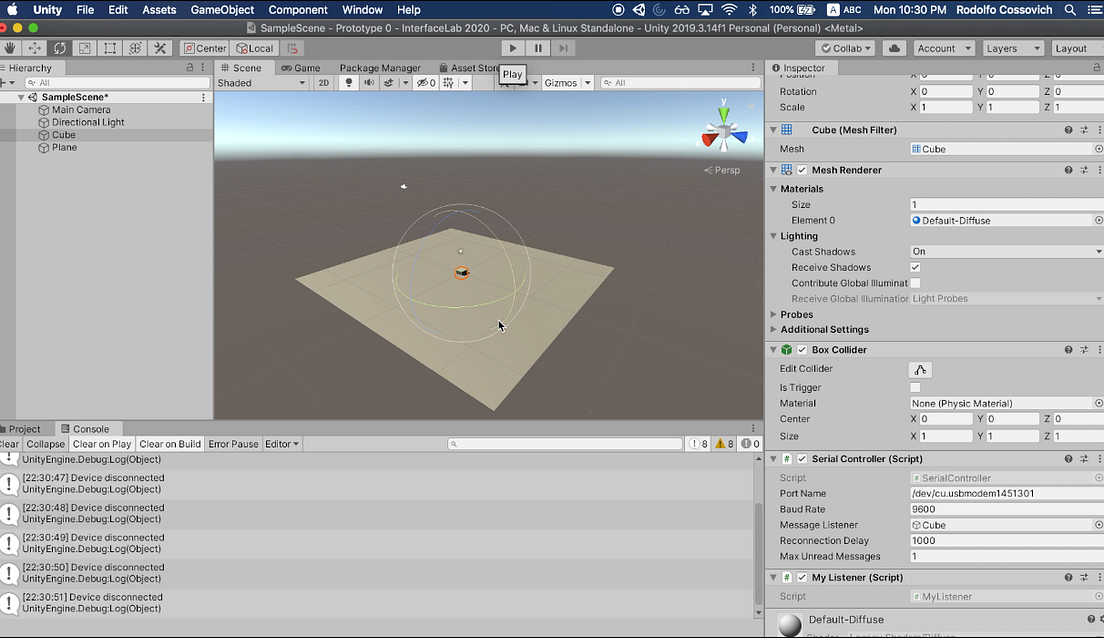Select the Rect Transform tool
This screenshot has width=1104, height=638.
[x=110, y=48]
